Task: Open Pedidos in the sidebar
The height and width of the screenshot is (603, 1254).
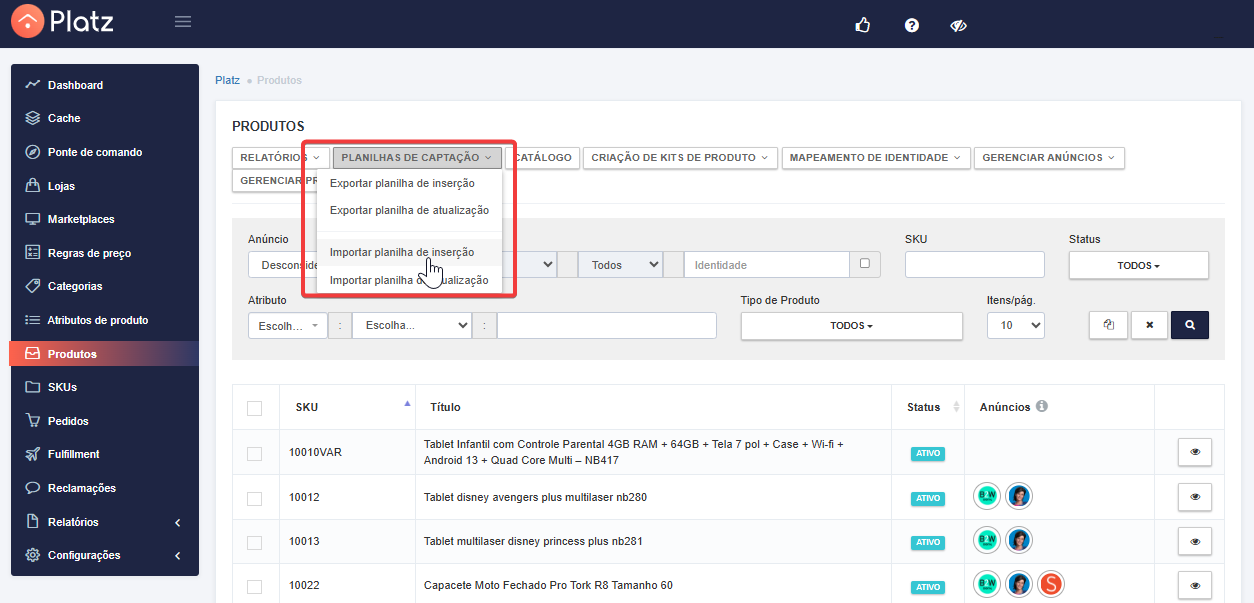Action: coord(68,421)
